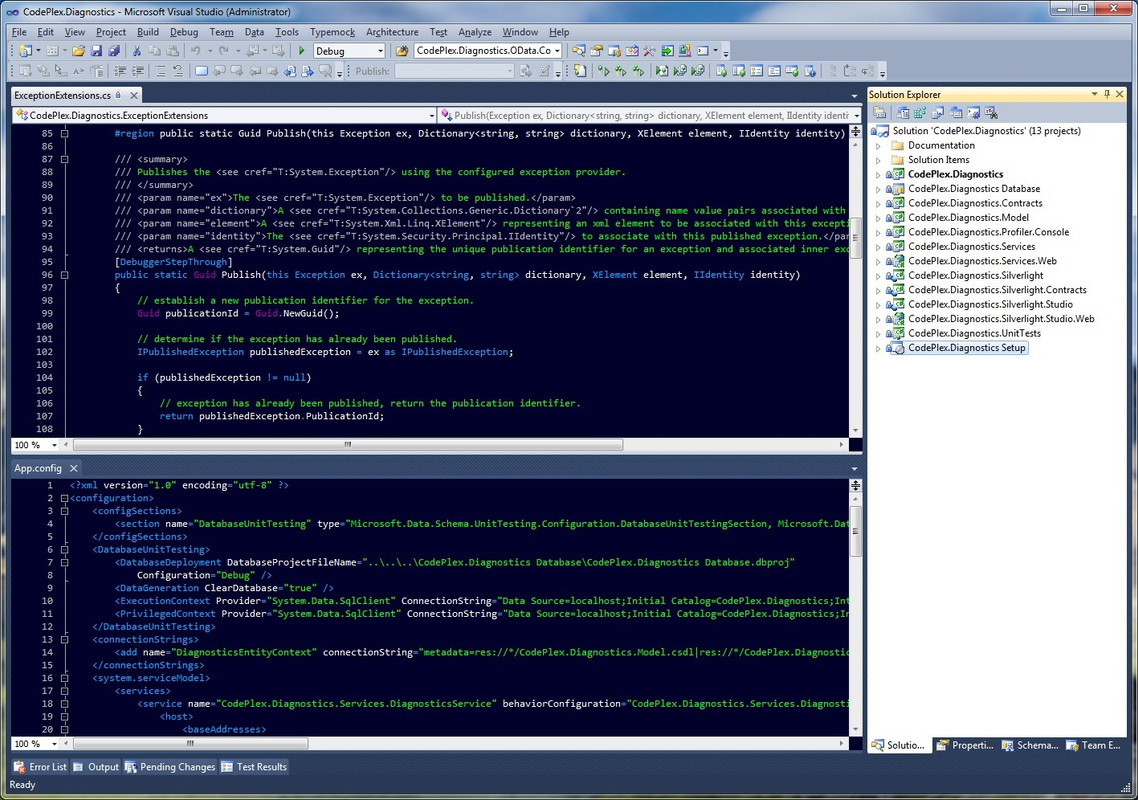Close the App.config tab

(73, 468)
